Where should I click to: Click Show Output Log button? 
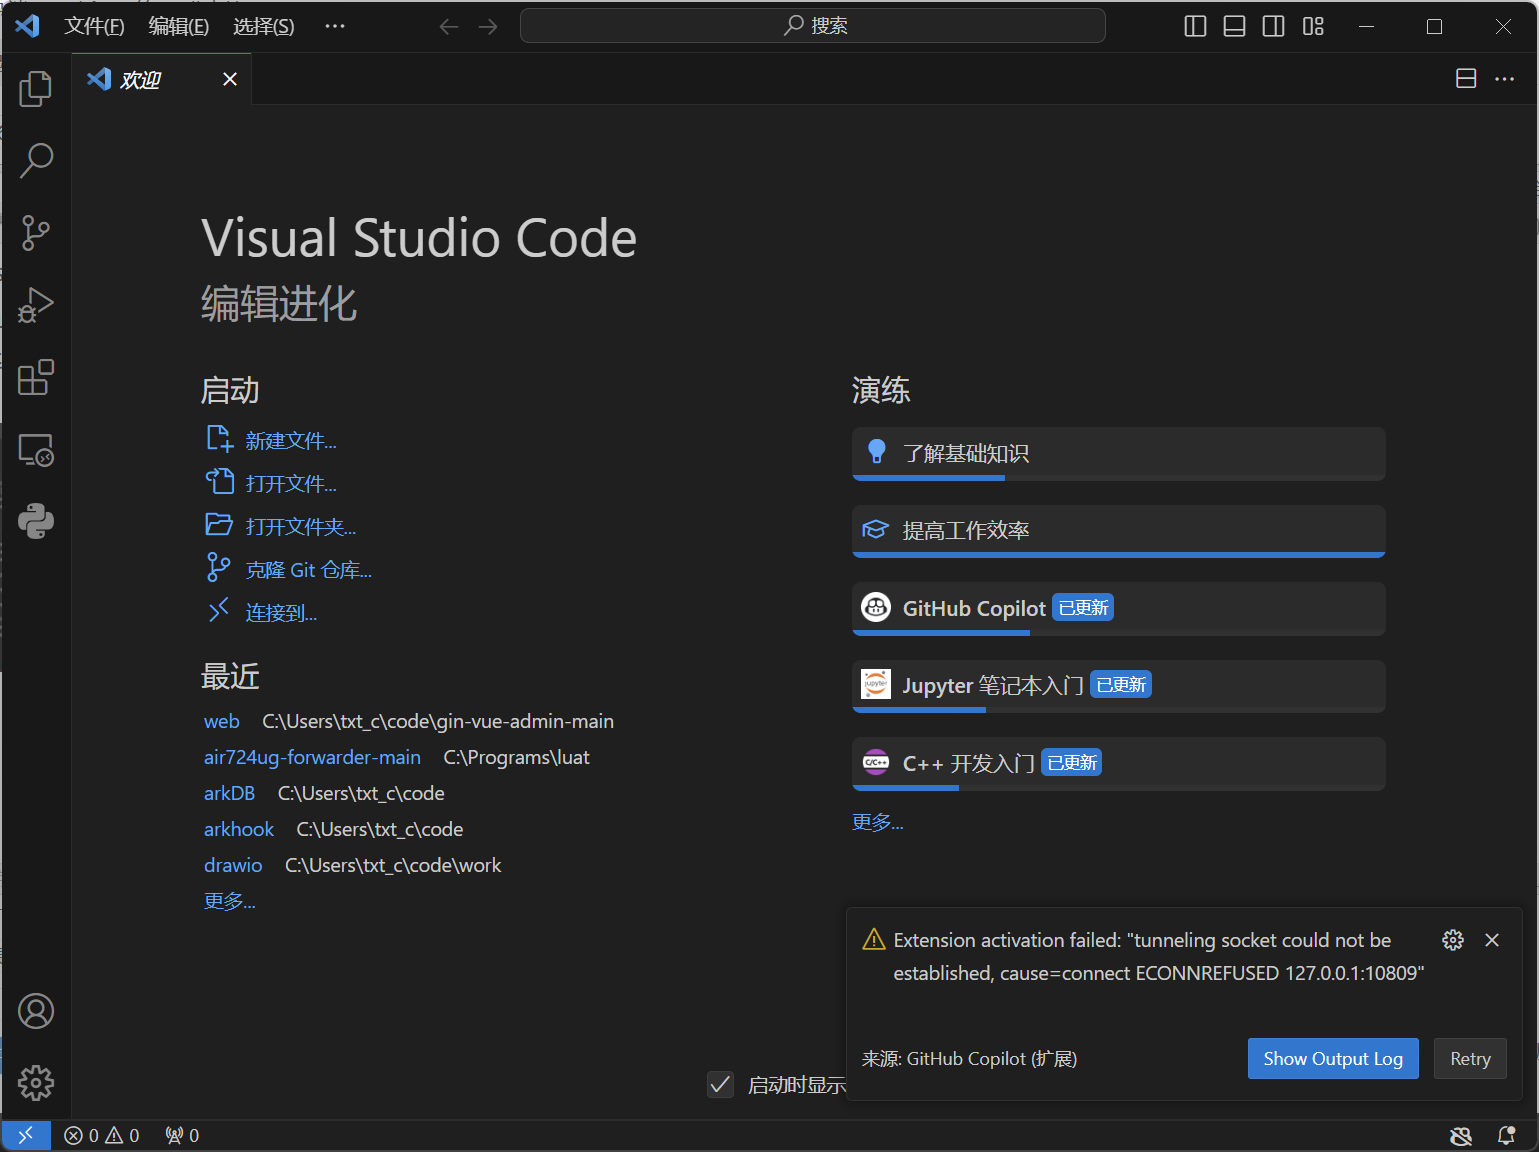tap(1333, 1059)
